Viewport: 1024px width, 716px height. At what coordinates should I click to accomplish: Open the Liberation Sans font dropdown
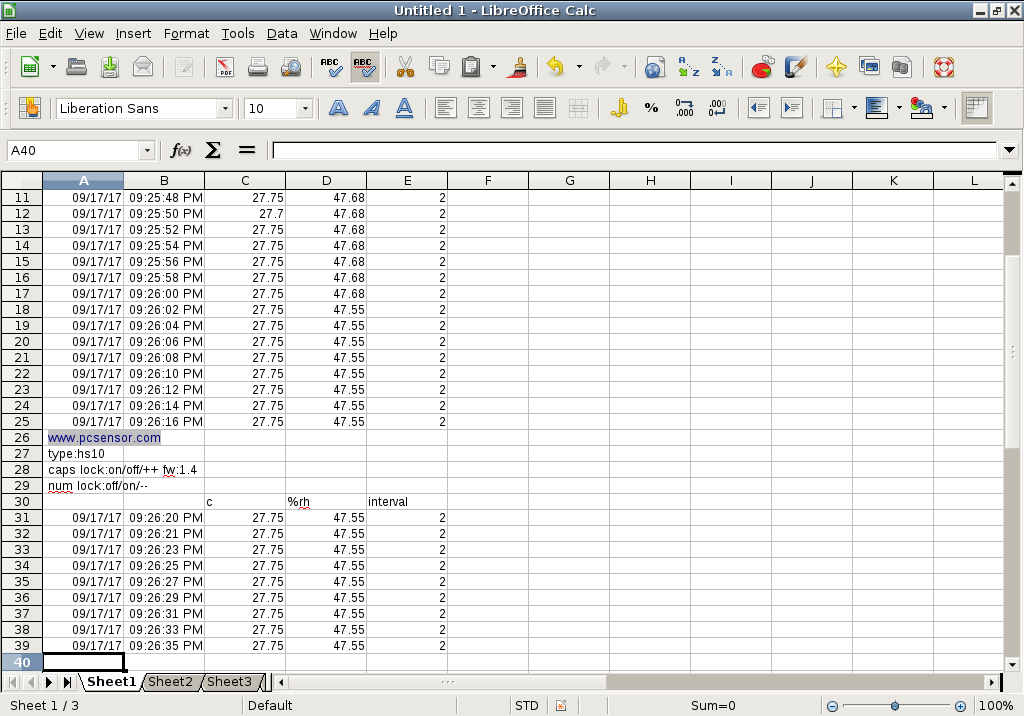click(225, 108)
